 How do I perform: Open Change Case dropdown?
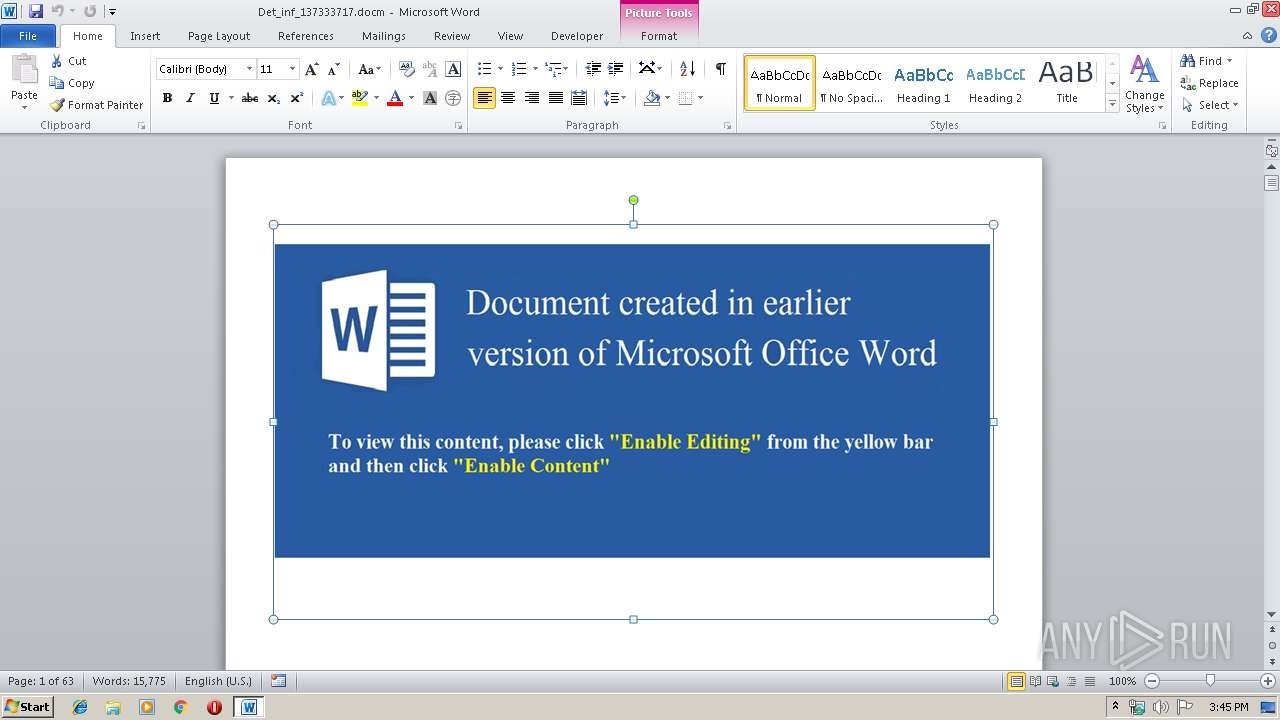[x=369, y=69]
